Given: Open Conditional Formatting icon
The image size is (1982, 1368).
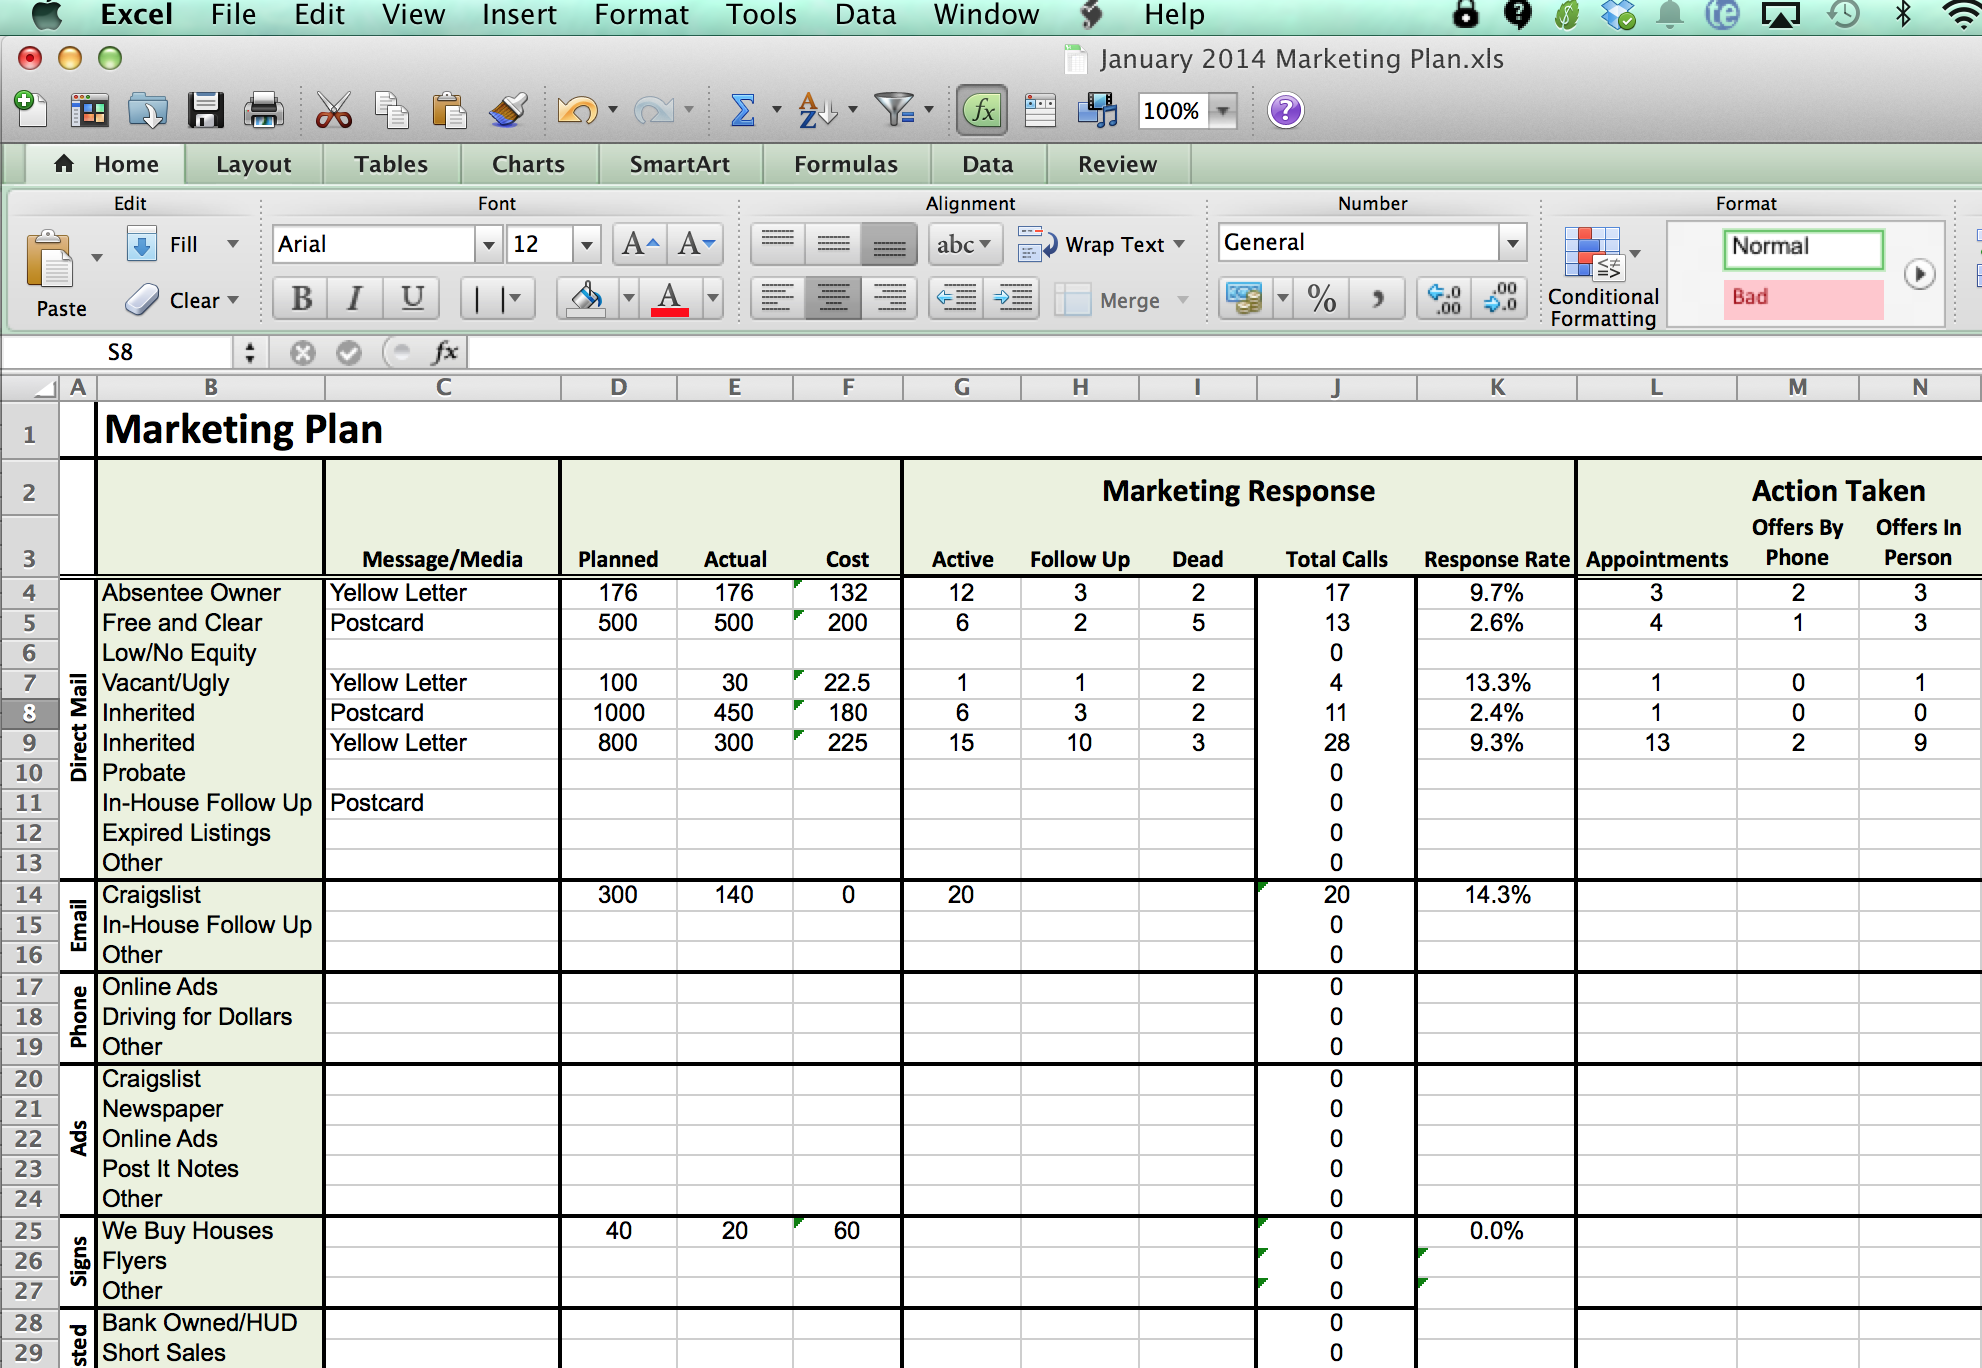Looking at the screenshot, I should coord(1594,254).
